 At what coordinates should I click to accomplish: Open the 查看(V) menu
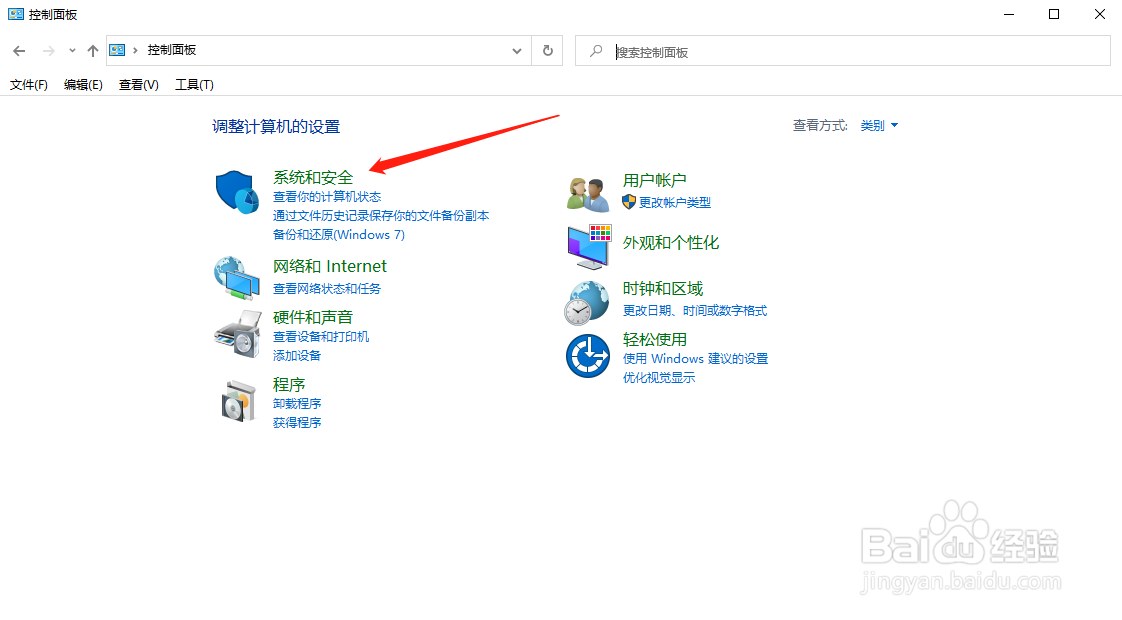pos(138,84)
